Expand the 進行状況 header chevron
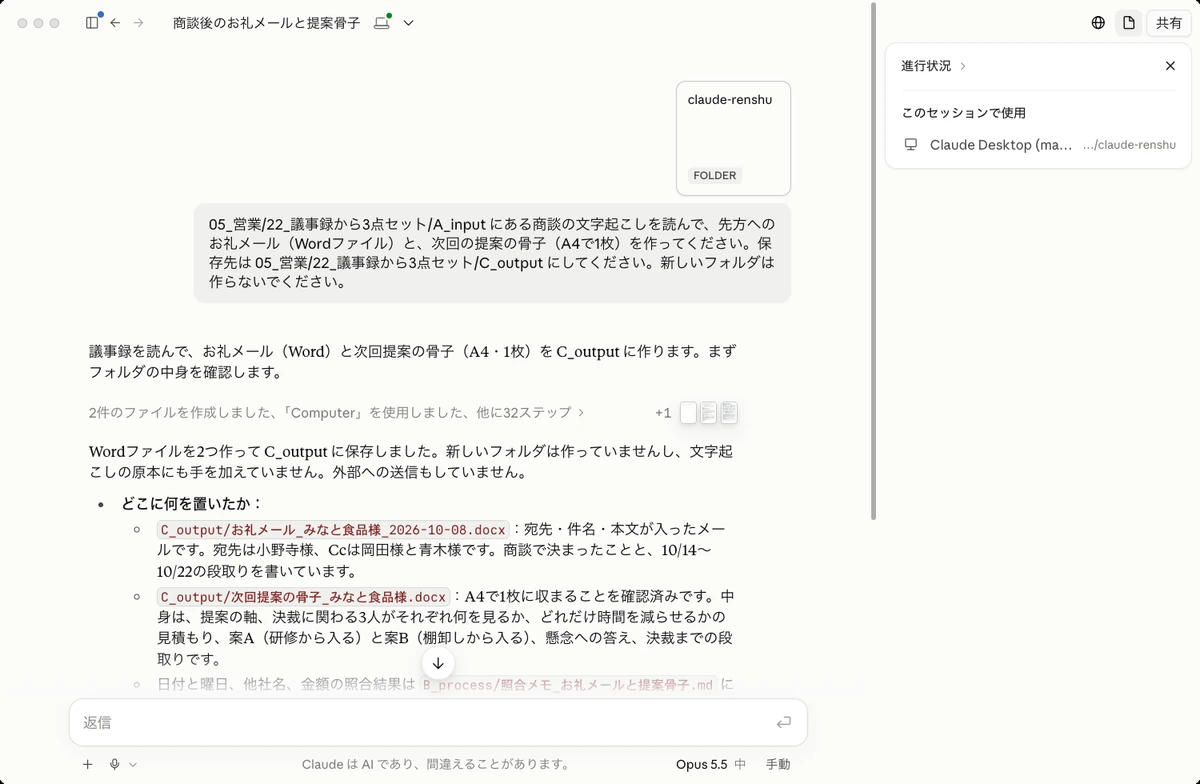This screenshot has width=1200, height=784. 963,66
